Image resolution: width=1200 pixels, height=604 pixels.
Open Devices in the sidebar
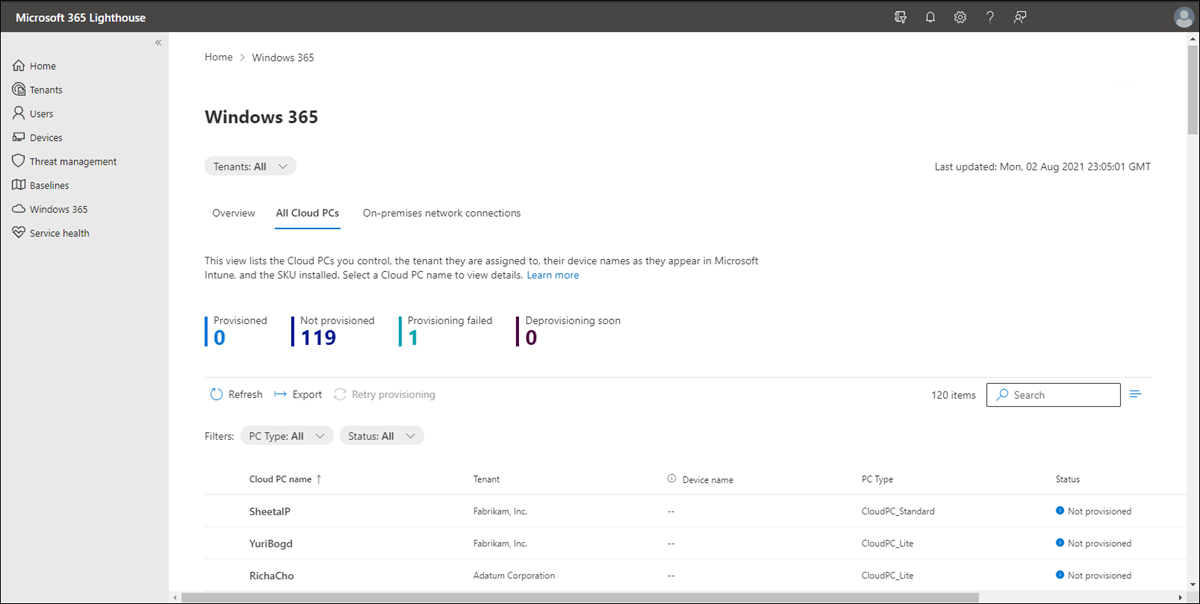click(x=37, y=138)
